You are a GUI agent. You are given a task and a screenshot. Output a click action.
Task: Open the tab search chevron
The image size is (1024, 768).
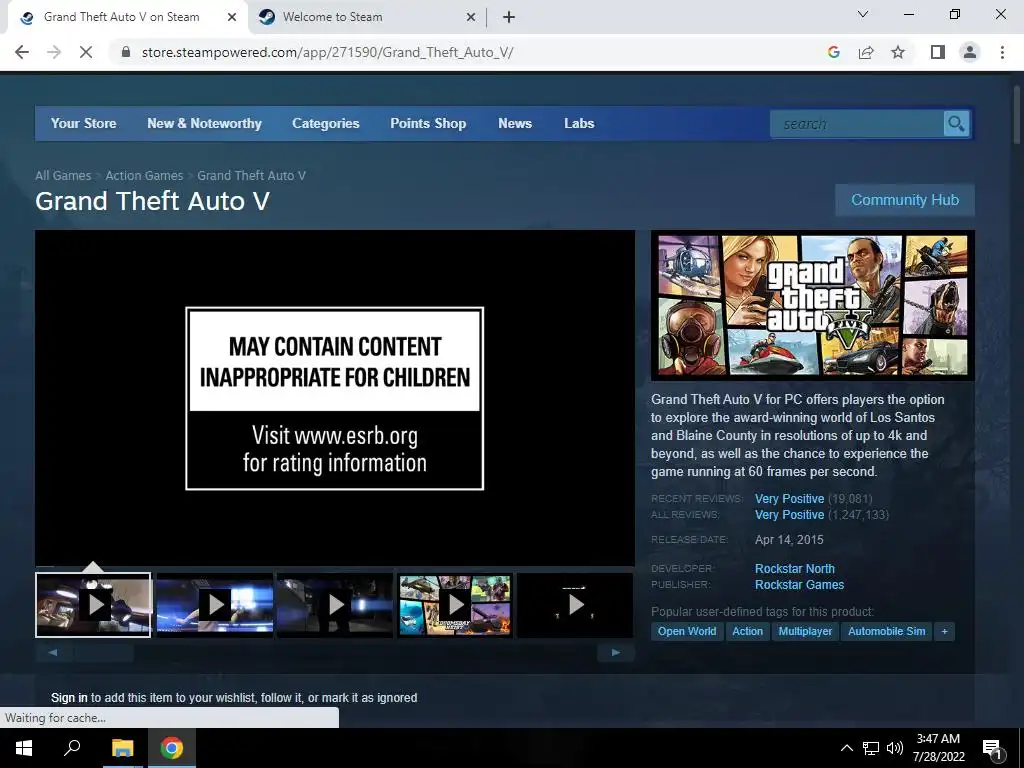coord(863,14)
